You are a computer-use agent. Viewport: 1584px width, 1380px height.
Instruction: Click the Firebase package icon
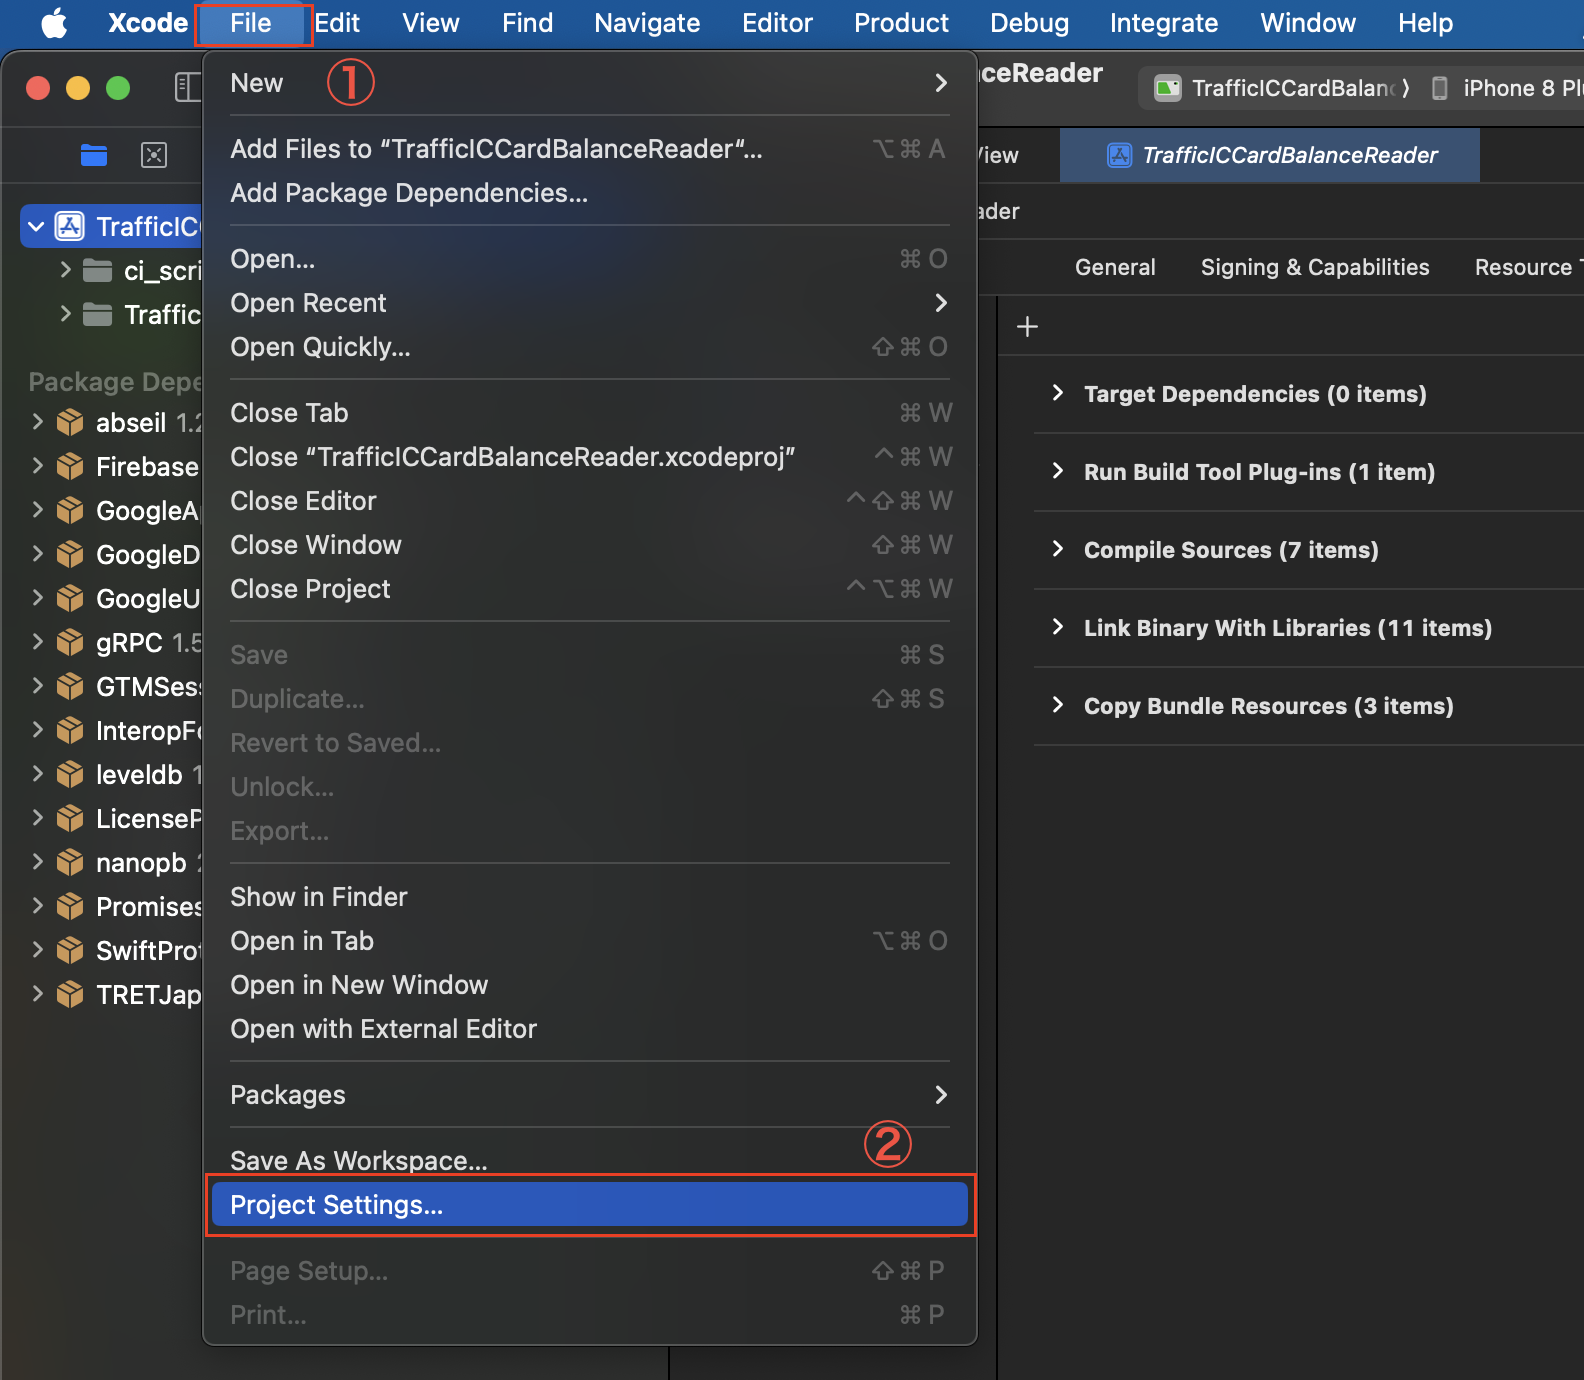pyautogui.click(x=70, y=467)
